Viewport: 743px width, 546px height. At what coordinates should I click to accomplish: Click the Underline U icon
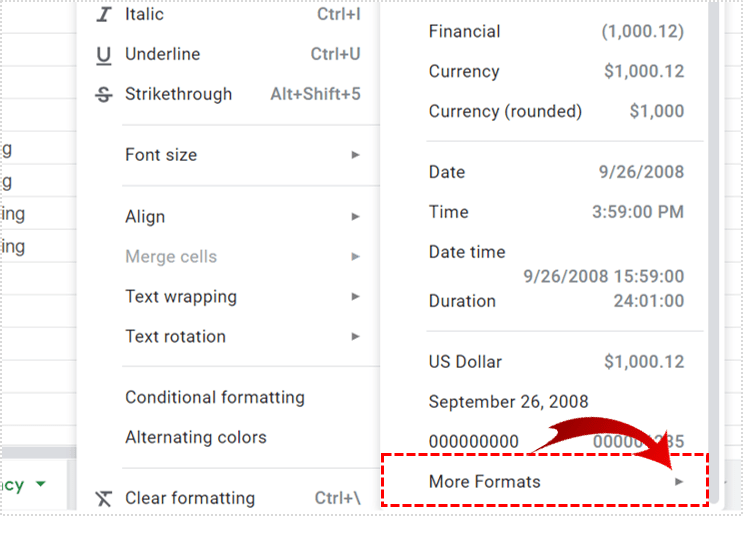(x=104, y=55)
